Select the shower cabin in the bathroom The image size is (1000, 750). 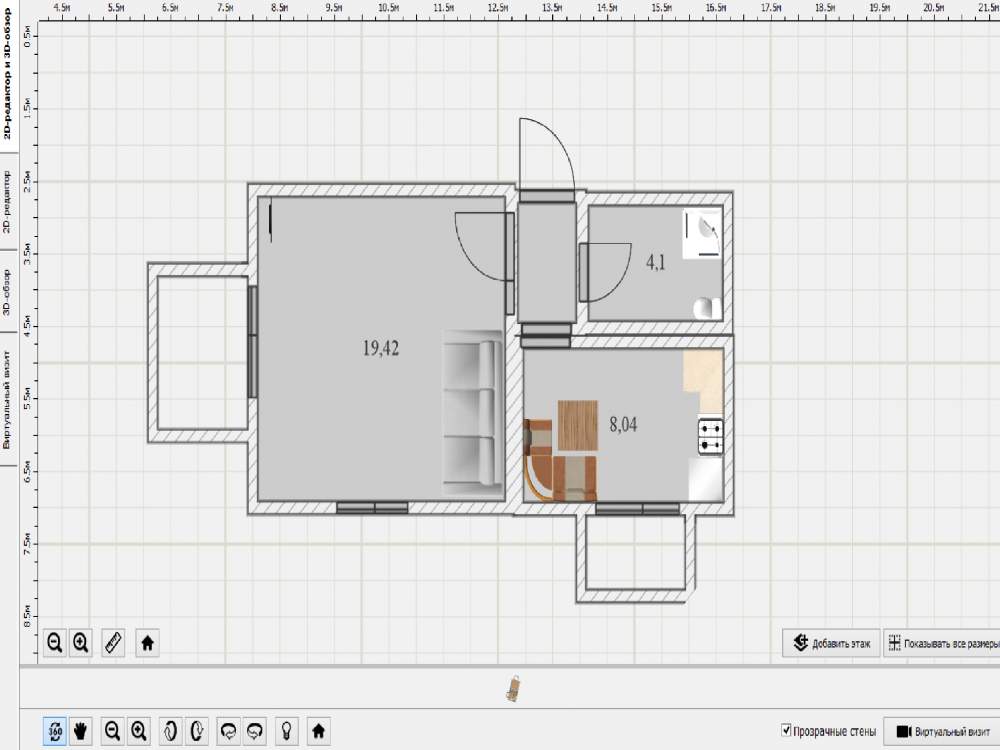pos(702,233)
